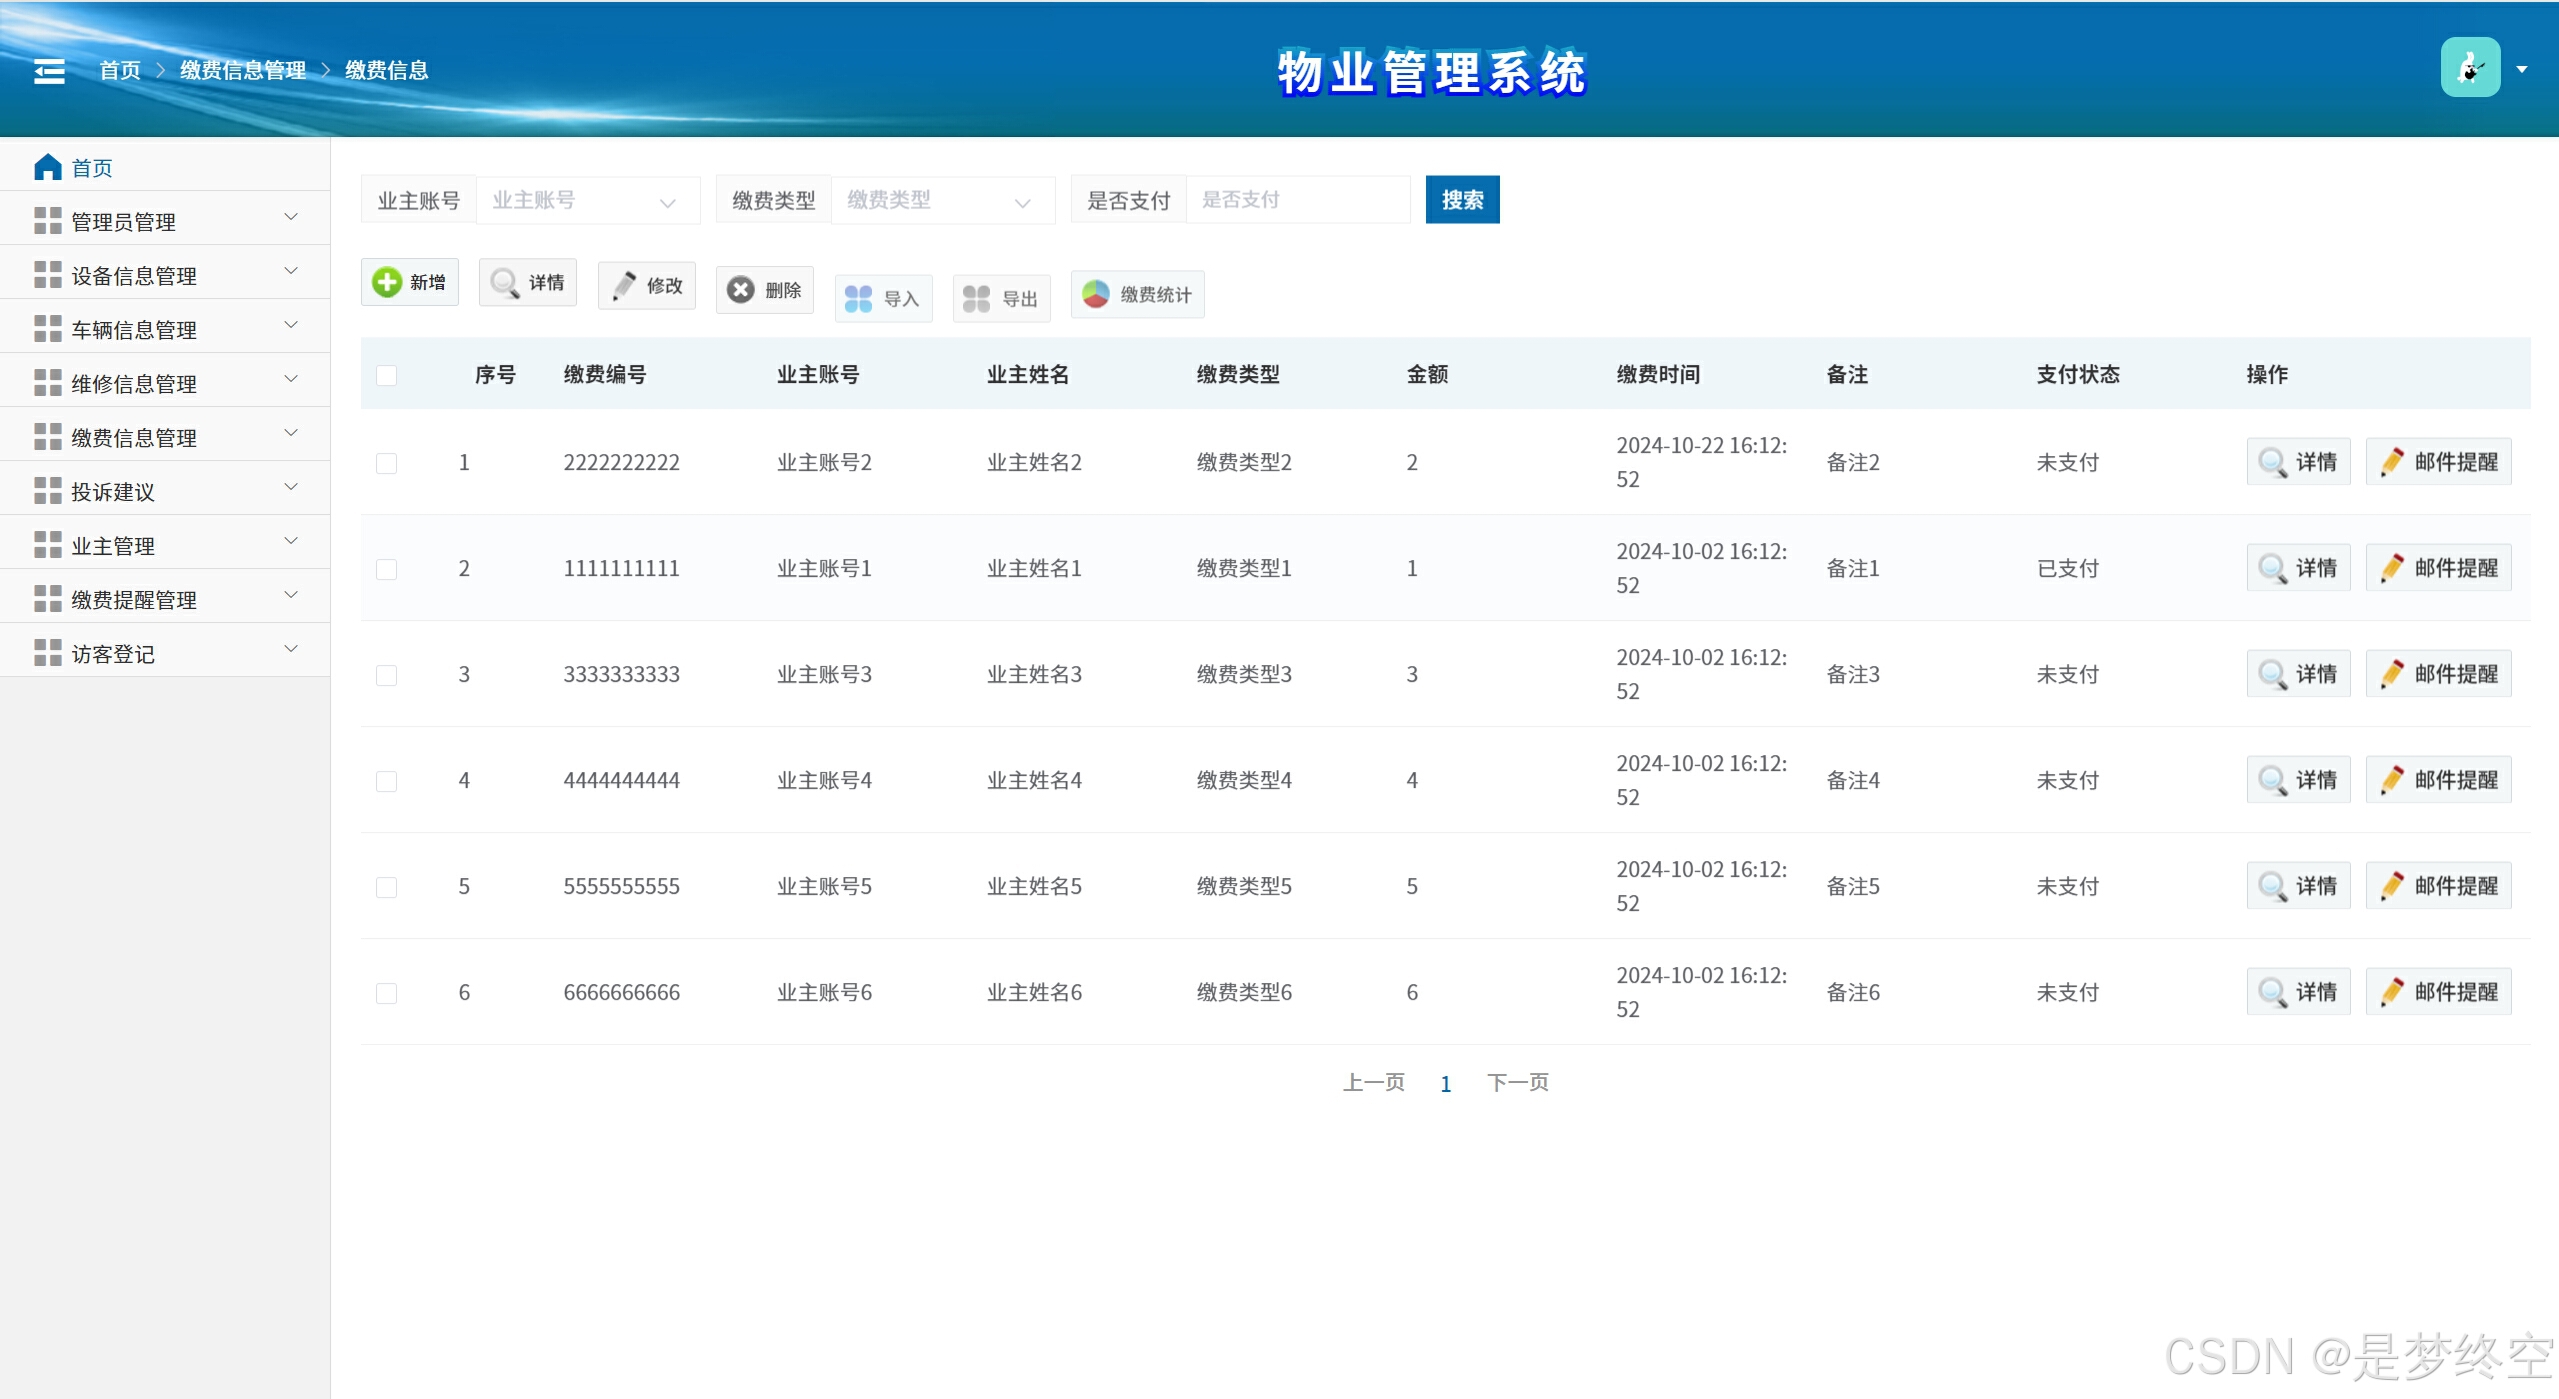
Task: Select checkbox of row 6666666666
Action: (x=386, y=993)
